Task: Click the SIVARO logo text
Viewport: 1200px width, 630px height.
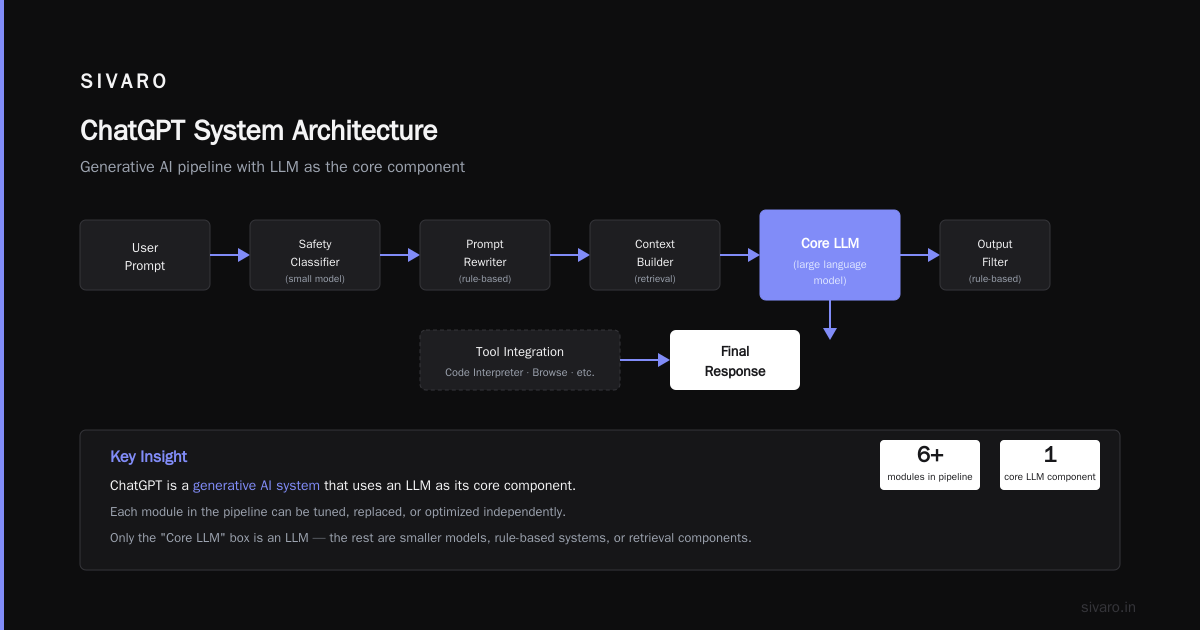Action: [x=124, y=82]
